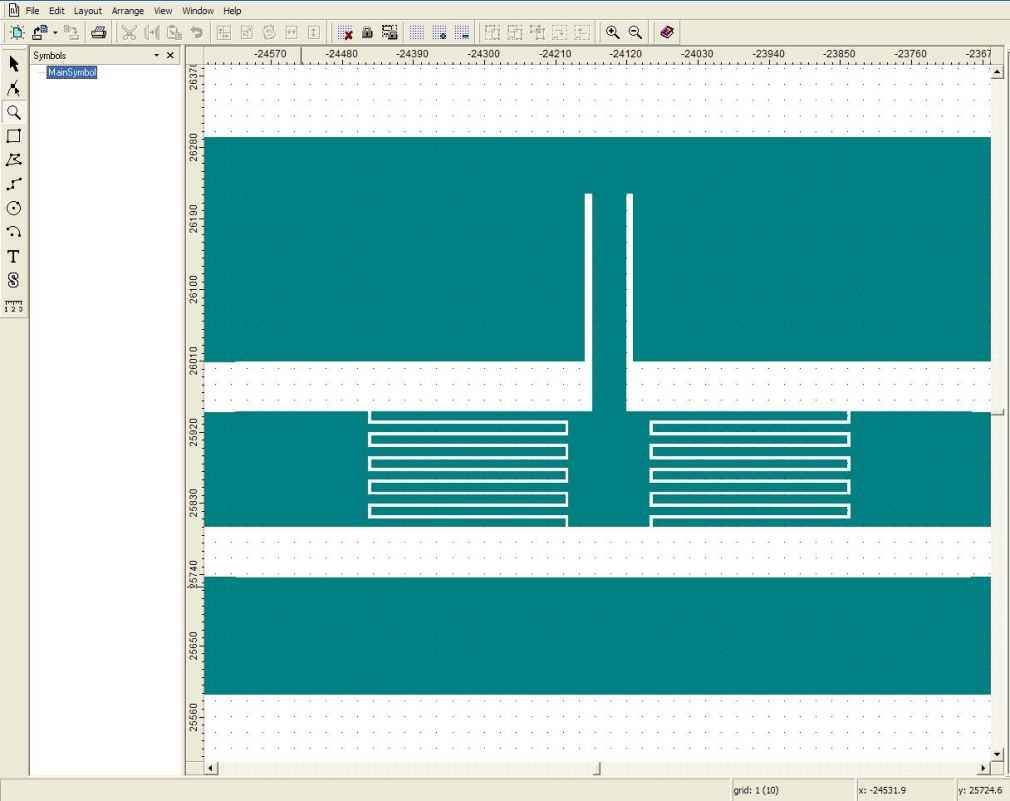The height and width of the screenshot is (801, 1010).
Task: Click the zoom out toolbar button
Action: coord(635,32)
